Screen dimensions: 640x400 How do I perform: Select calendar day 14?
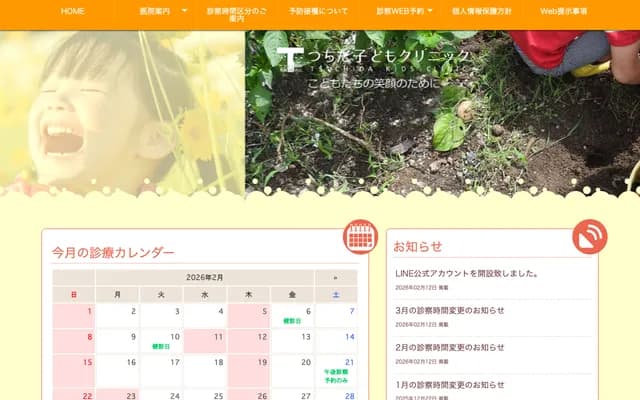click(x=336, y=342)
